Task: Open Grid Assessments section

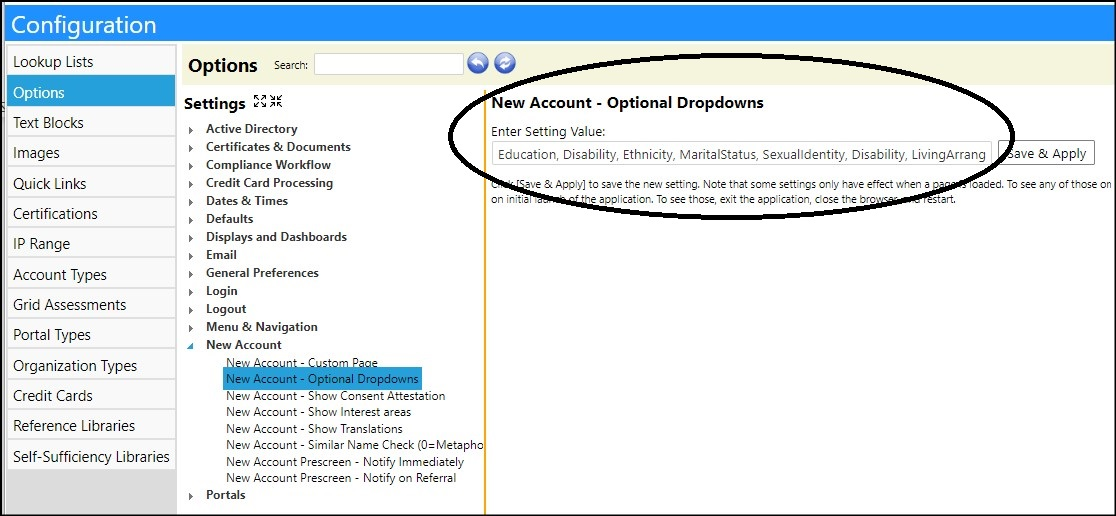Action: point(91,305)
